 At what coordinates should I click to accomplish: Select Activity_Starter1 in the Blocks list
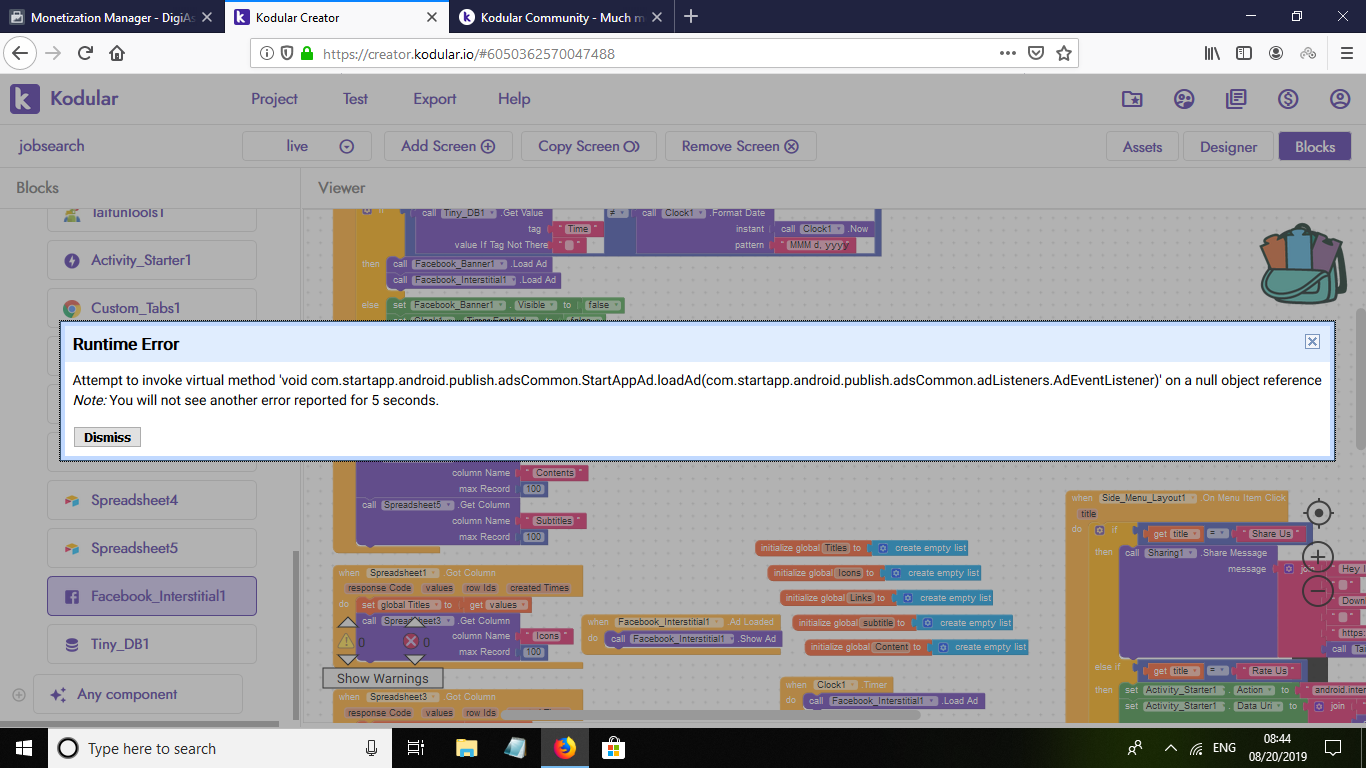click(x=152, y=260)
